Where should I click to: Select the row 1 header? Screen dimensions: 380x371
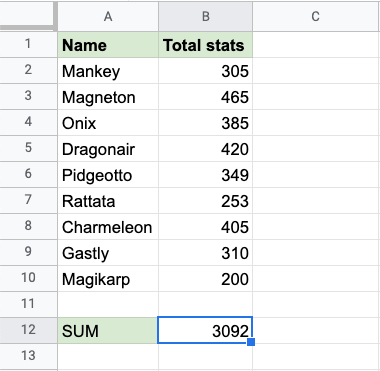[x=28, y=45]
